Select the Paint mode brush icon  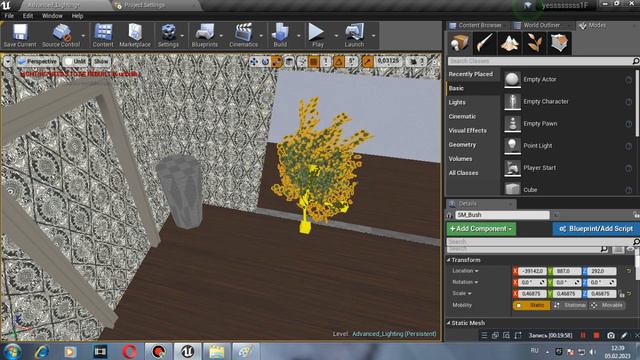pyautogui.click(x=484, y=43)
